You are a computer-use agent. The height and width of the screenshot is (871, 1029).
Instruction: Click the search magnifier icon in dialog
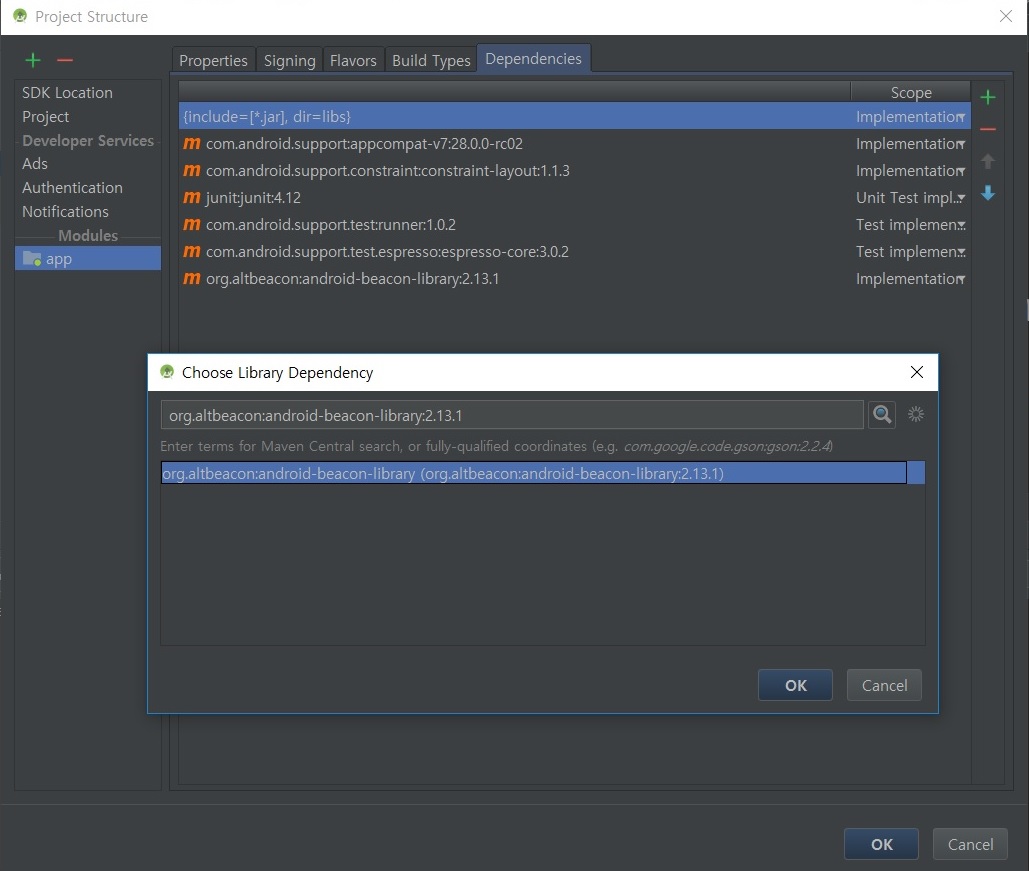[x=881, y=415]
